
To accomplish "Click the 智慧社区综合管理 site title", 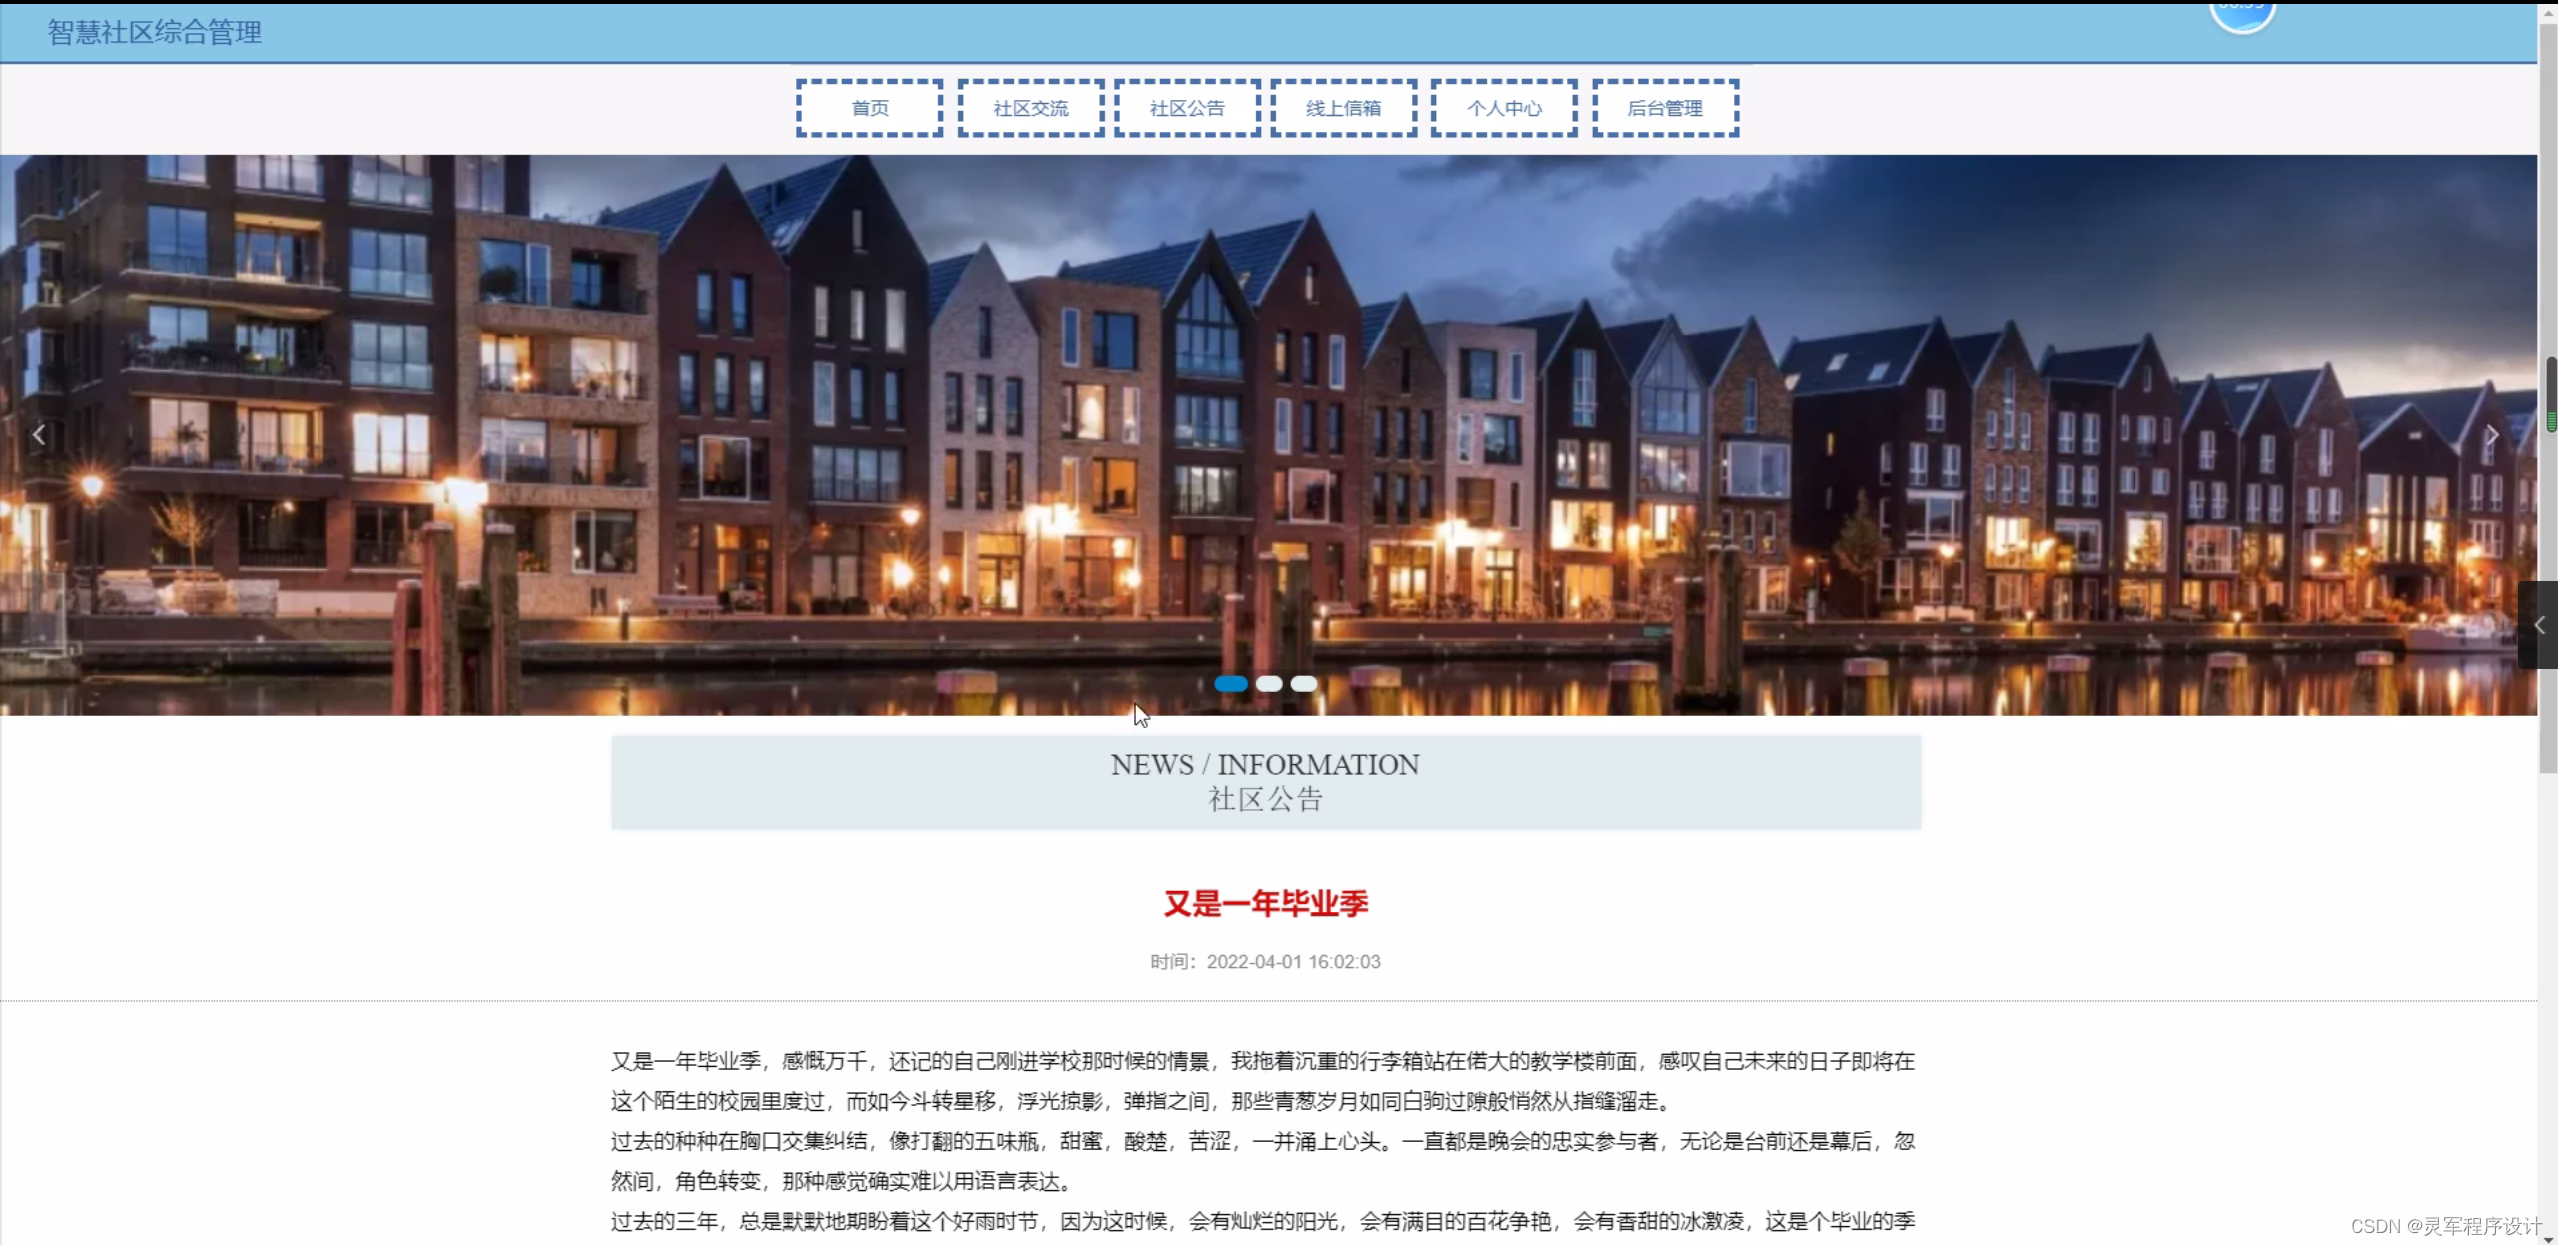I will point(155,32).
